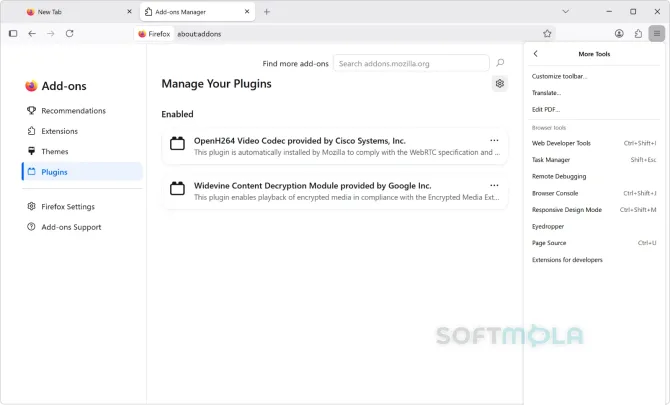Close the hamburger application menu button
The height and width of the screenshot is (405, 670).
coord(657,33)
